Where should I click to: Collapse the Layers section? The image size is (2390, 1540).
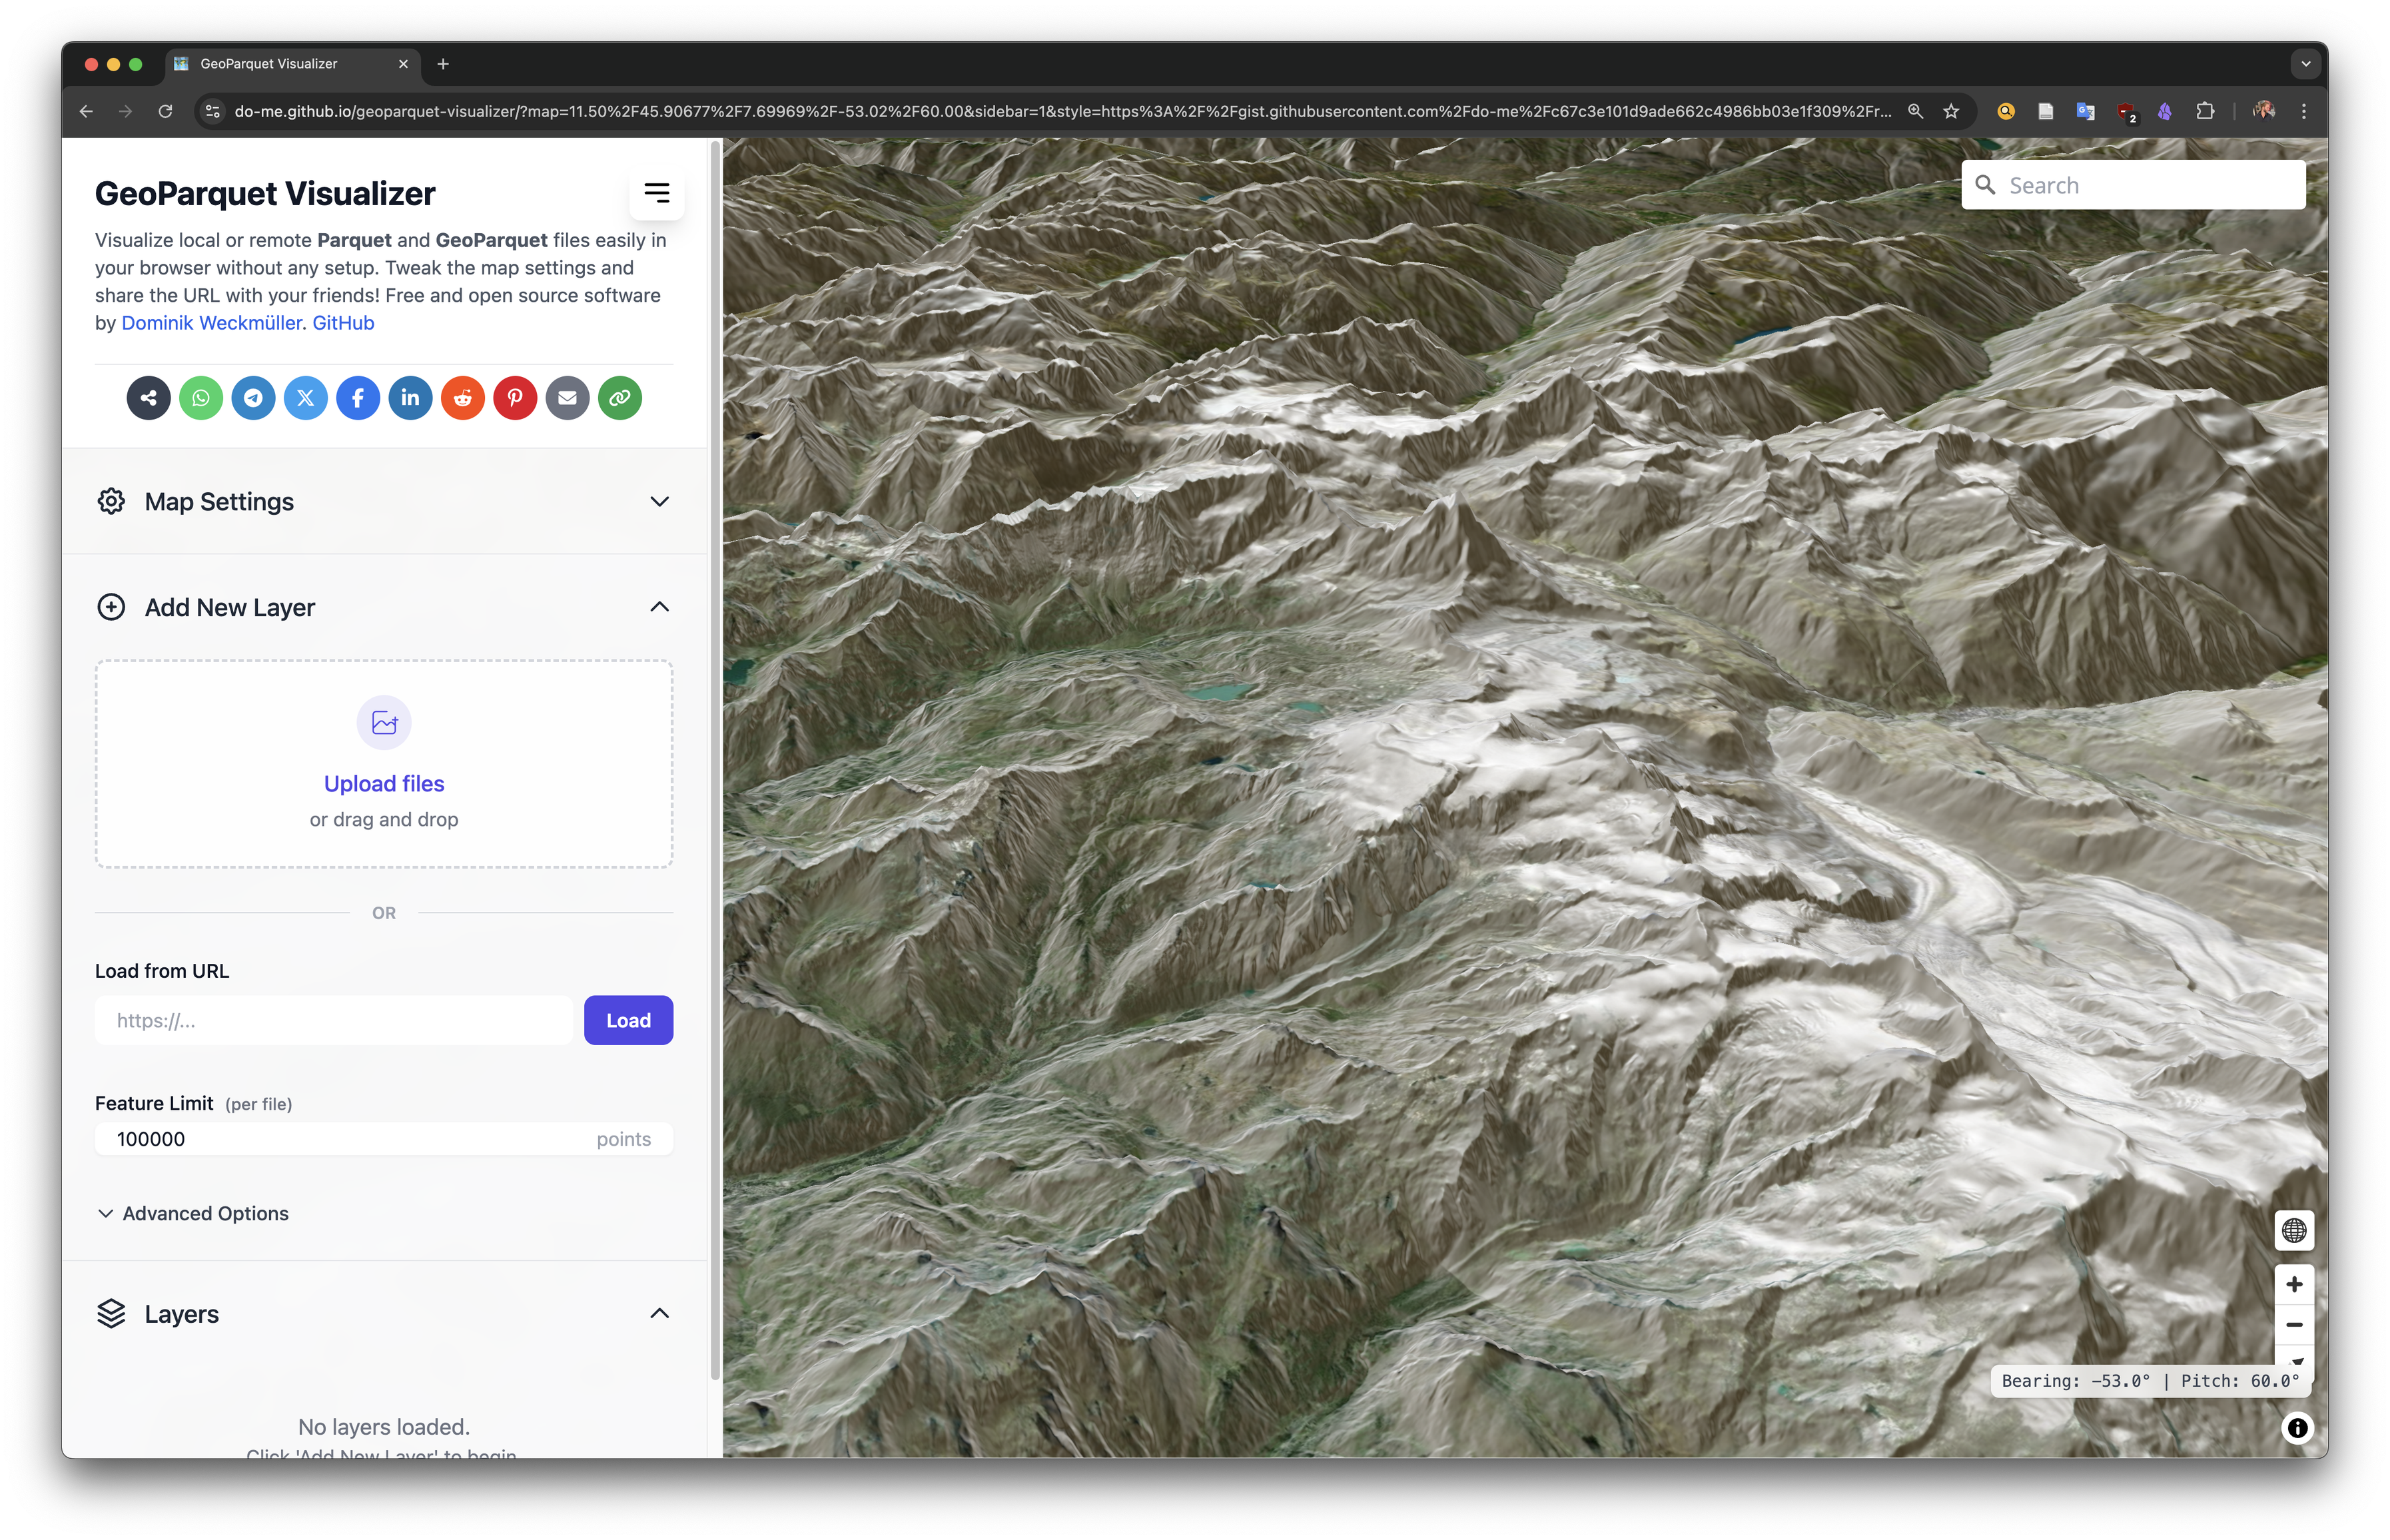coord(659,1313)
